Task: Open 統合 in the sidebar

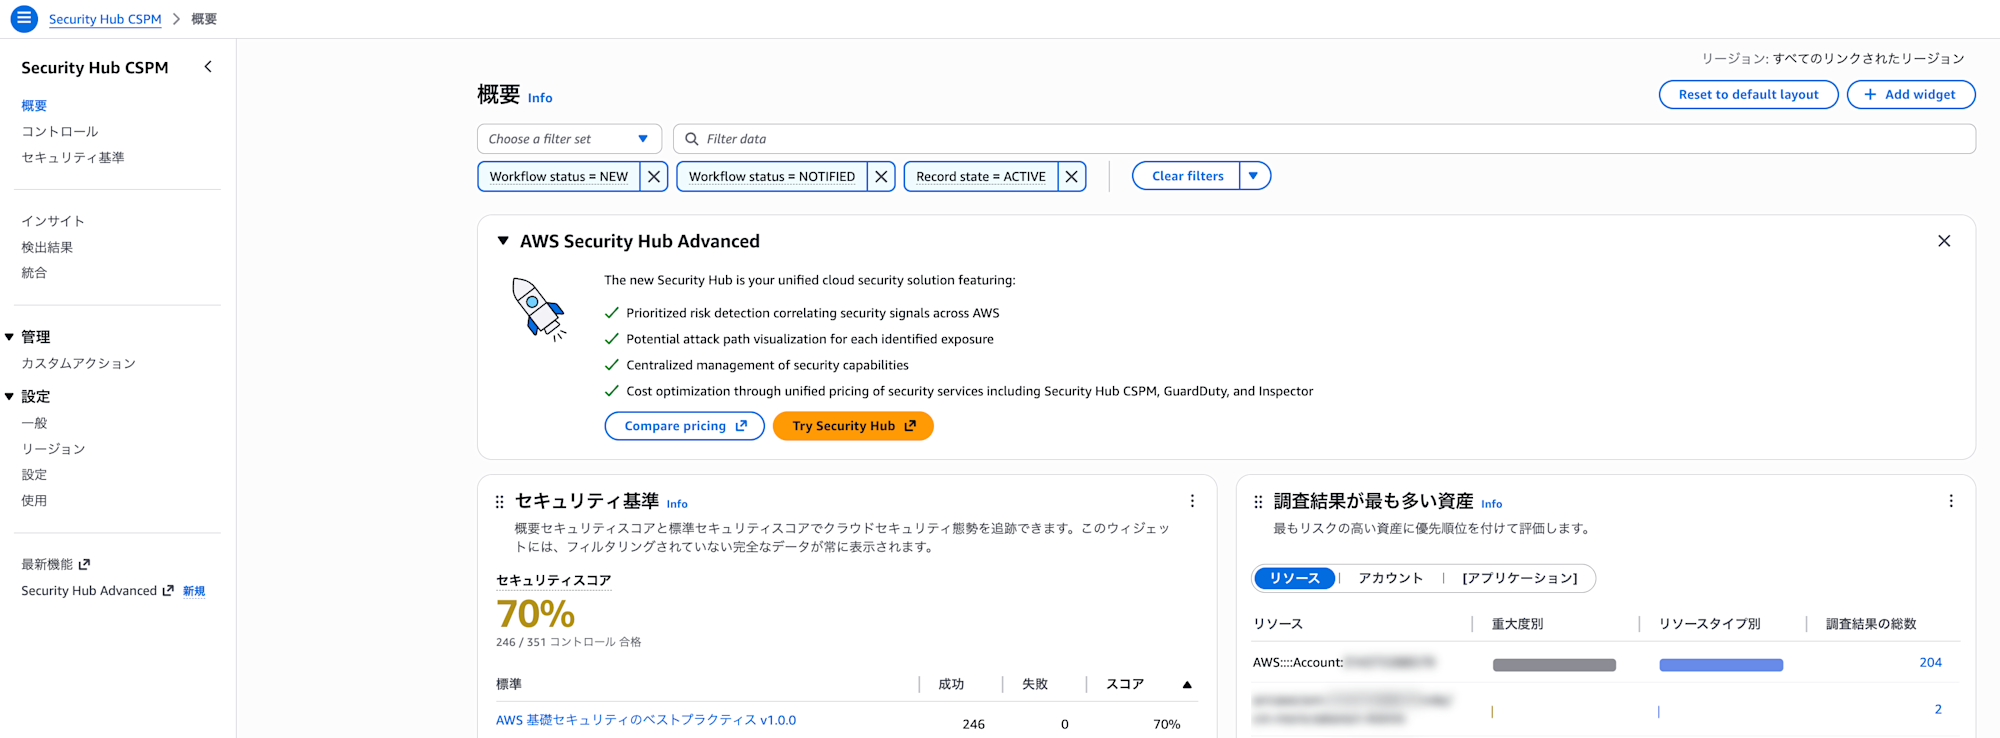Action: [34, 273]
